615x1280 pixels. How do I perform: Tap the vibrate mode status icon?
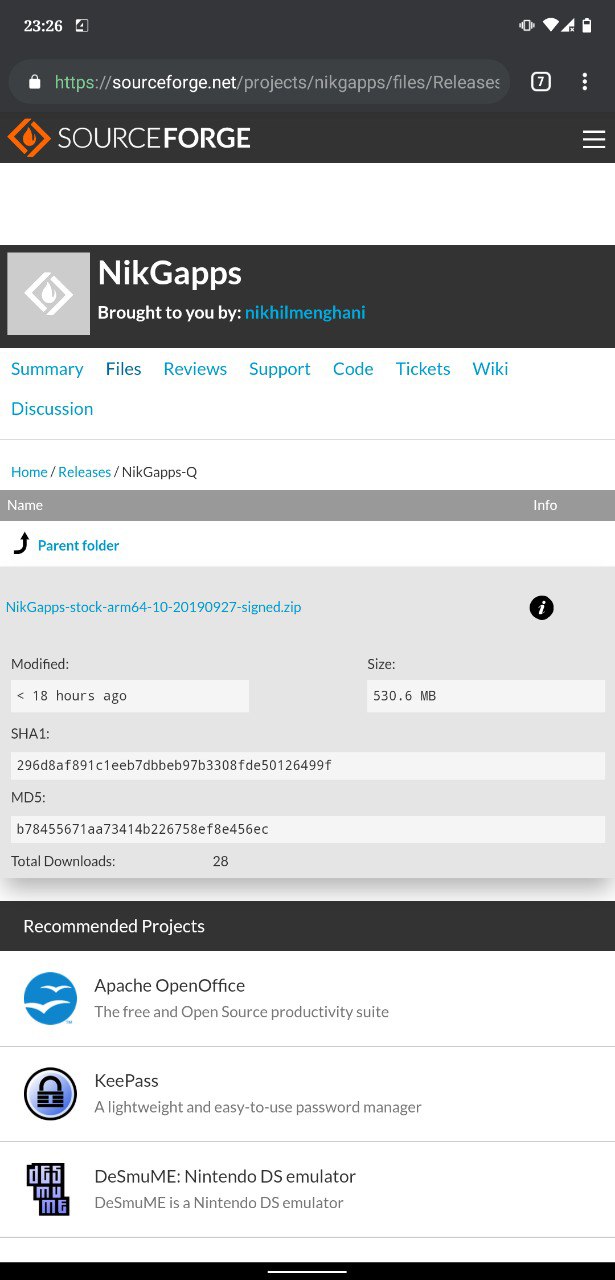tap(527, 26)
